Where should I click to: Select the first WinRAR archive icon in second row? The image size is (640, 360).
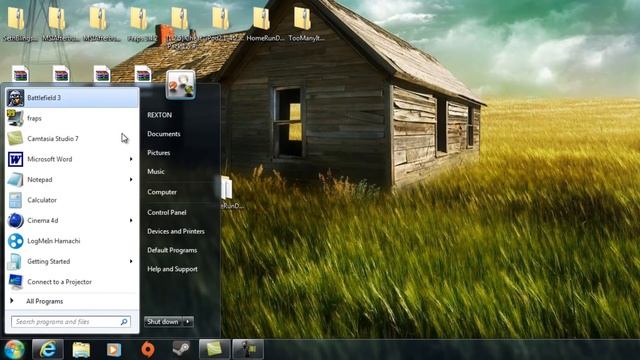coord(20,74)
